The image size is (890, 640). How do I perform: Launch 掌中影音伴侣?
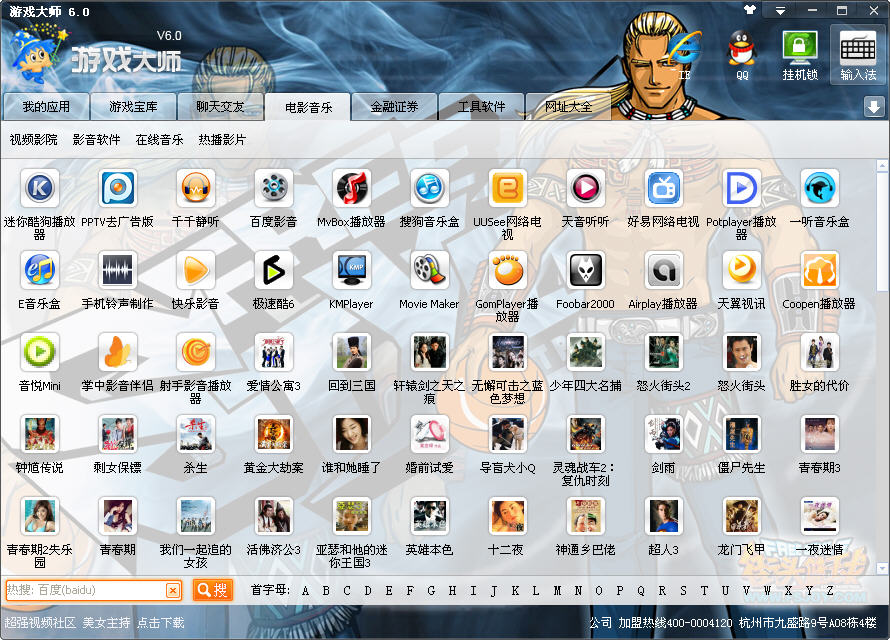[117, 352]
